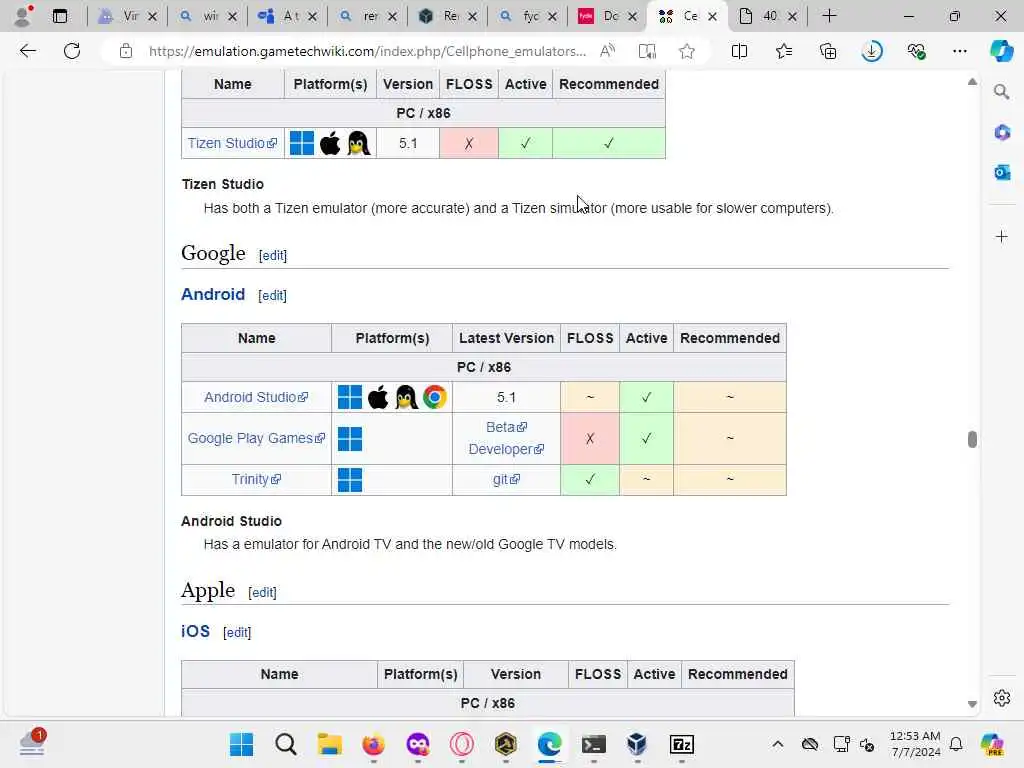
Task: Close the 'Ce' active tab
Action: click(712, 16)
